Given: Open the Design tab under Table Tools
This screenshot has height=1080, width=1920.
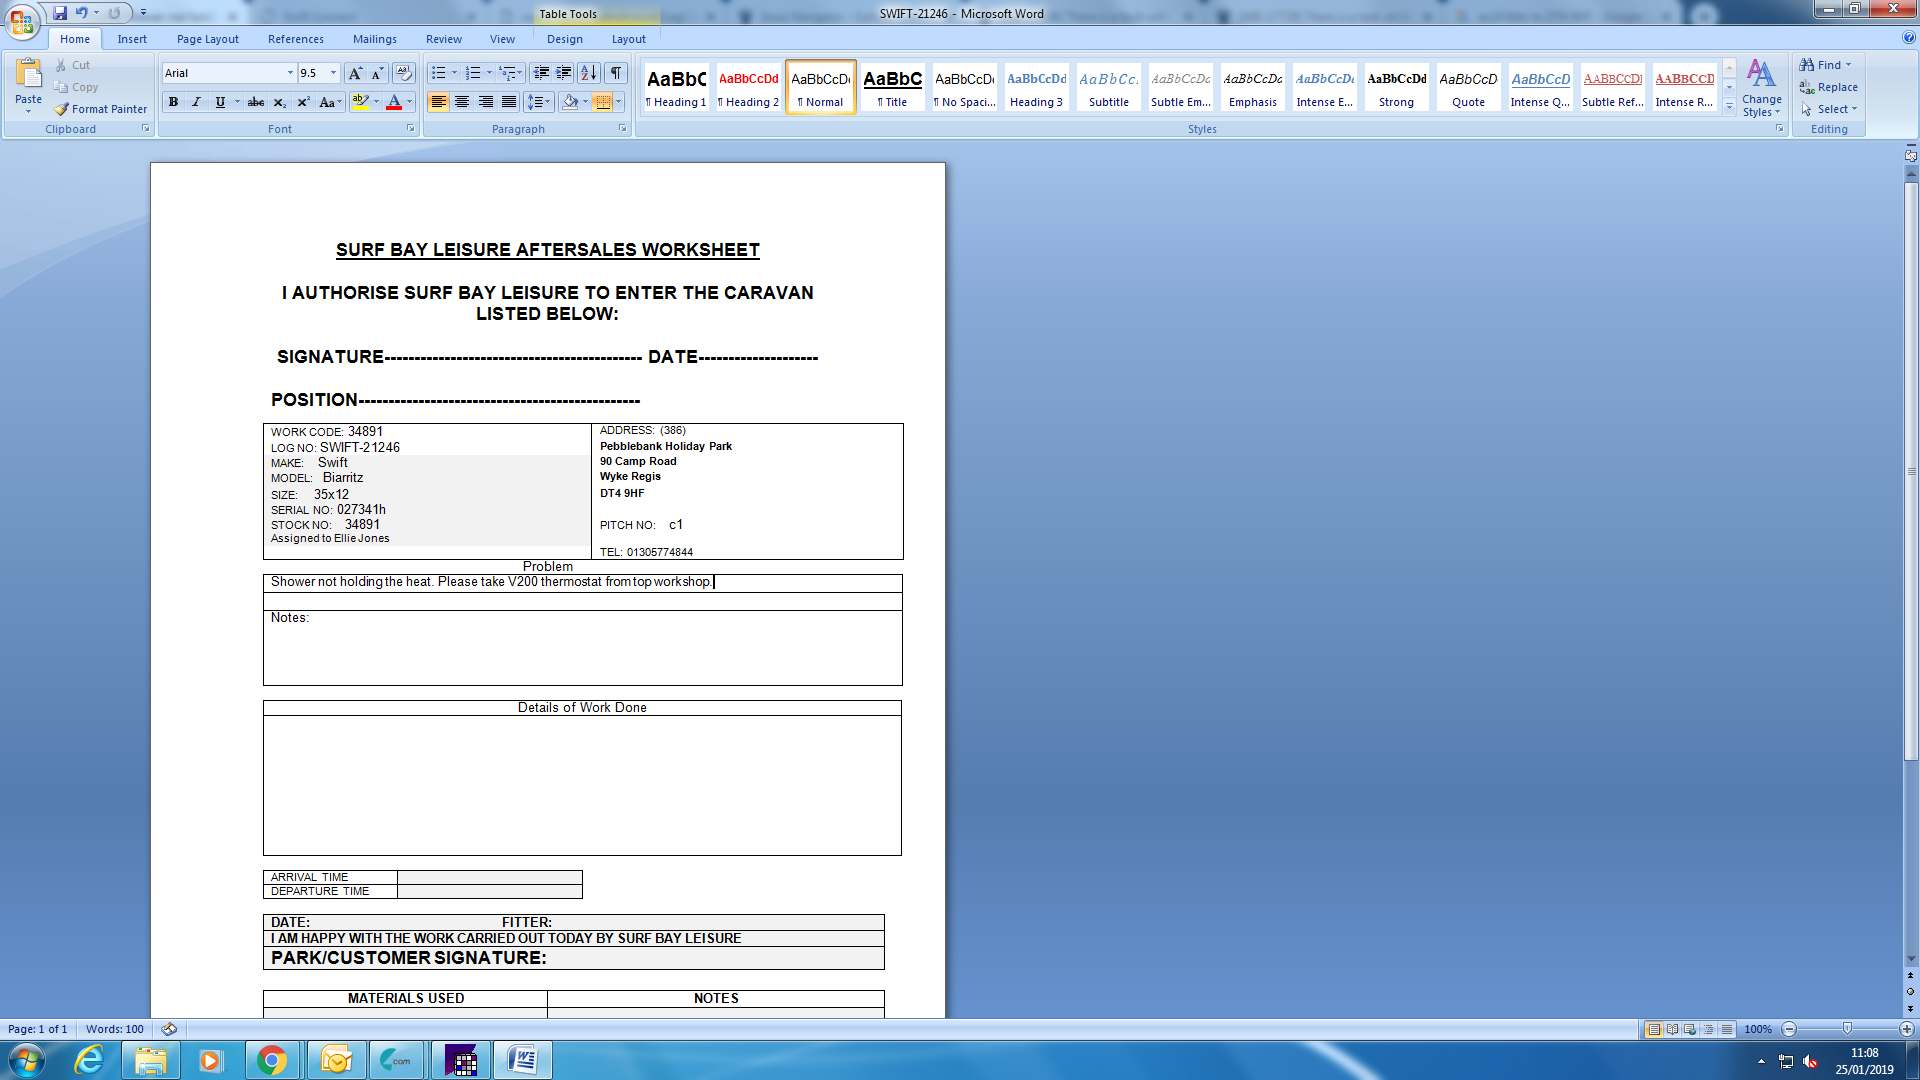Looking at the screenshot, I should click(x=564, y=39).
